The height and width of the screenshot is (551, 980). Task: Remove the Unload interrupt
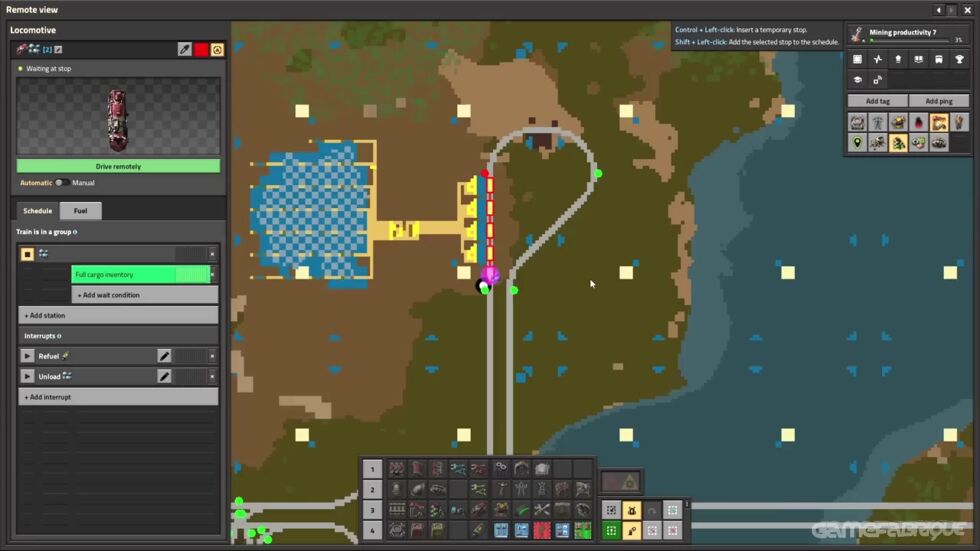pos(212,376)
